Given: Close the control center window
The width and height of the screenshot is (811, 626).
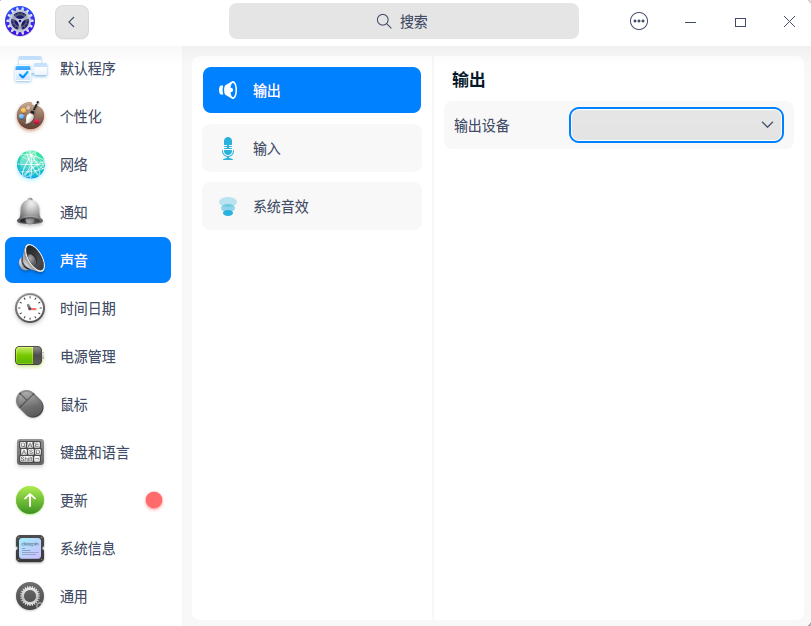Looking at the screenshot, I should coord(789,22).
